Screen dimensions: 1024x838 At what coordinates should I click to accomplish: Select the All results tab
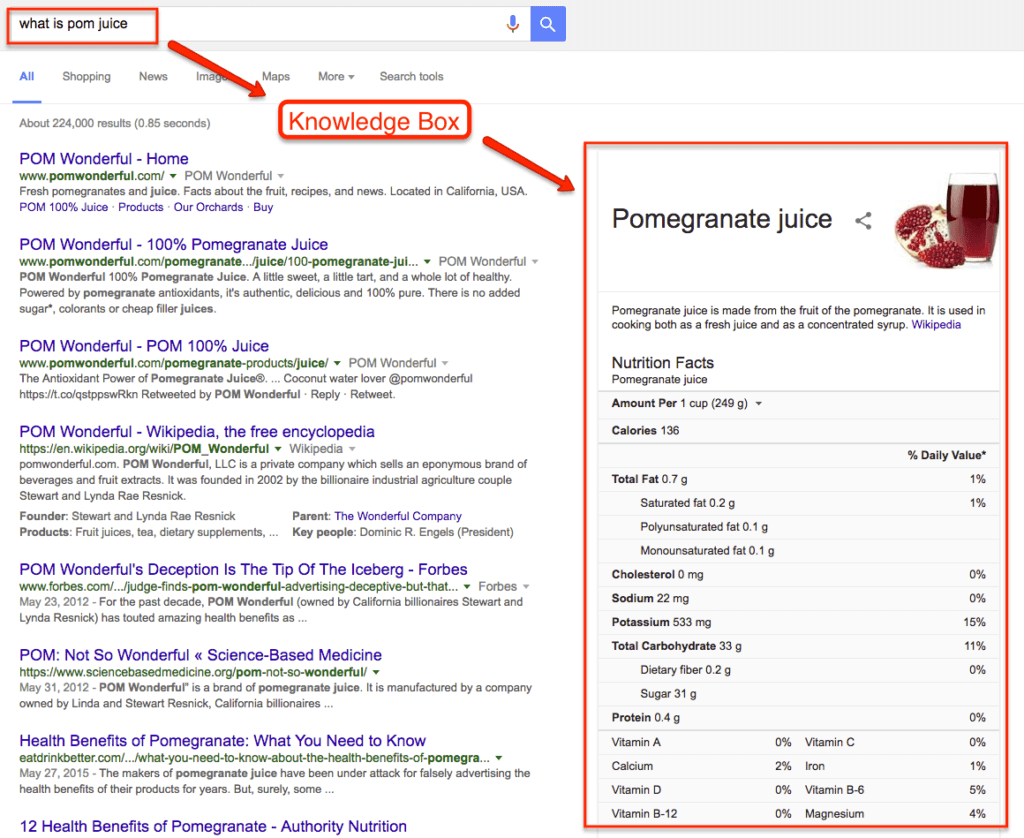[27, 76]
